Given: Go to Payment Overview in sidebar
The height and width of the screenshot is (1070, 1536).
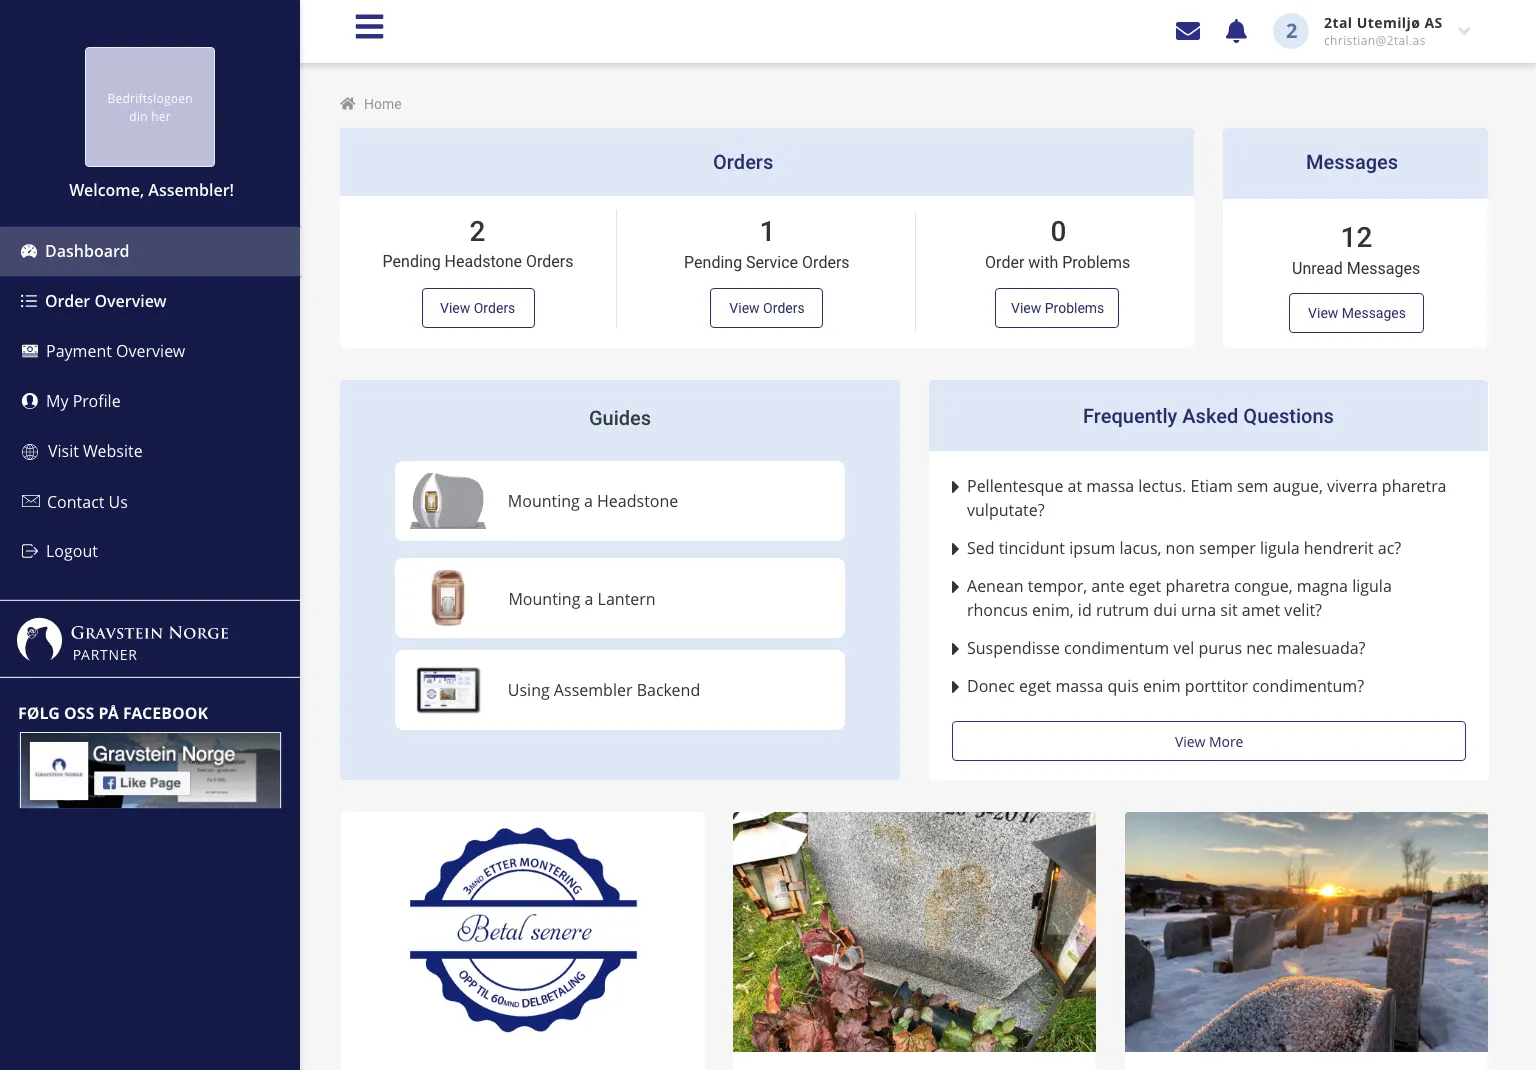Looking at the screenshot, I should [x=115, y=351].
